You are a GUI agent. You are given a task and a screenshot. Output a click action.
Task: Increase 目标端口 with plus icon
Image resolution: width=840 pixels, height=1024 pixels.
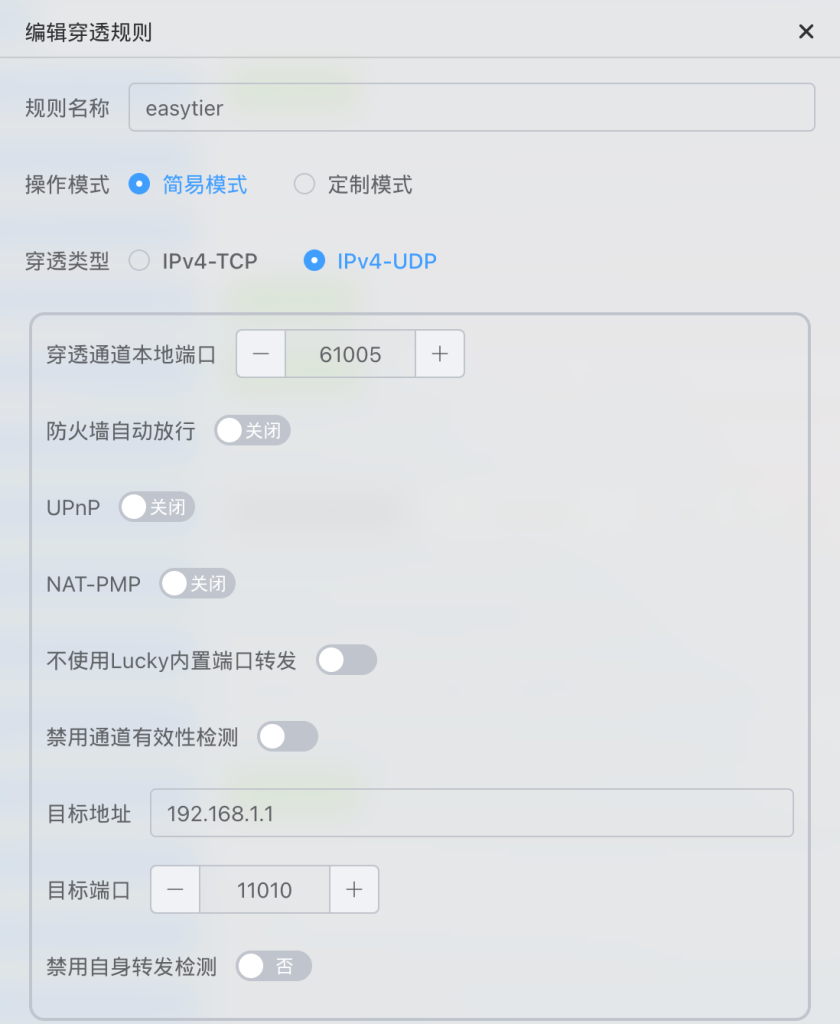point(353,890)
